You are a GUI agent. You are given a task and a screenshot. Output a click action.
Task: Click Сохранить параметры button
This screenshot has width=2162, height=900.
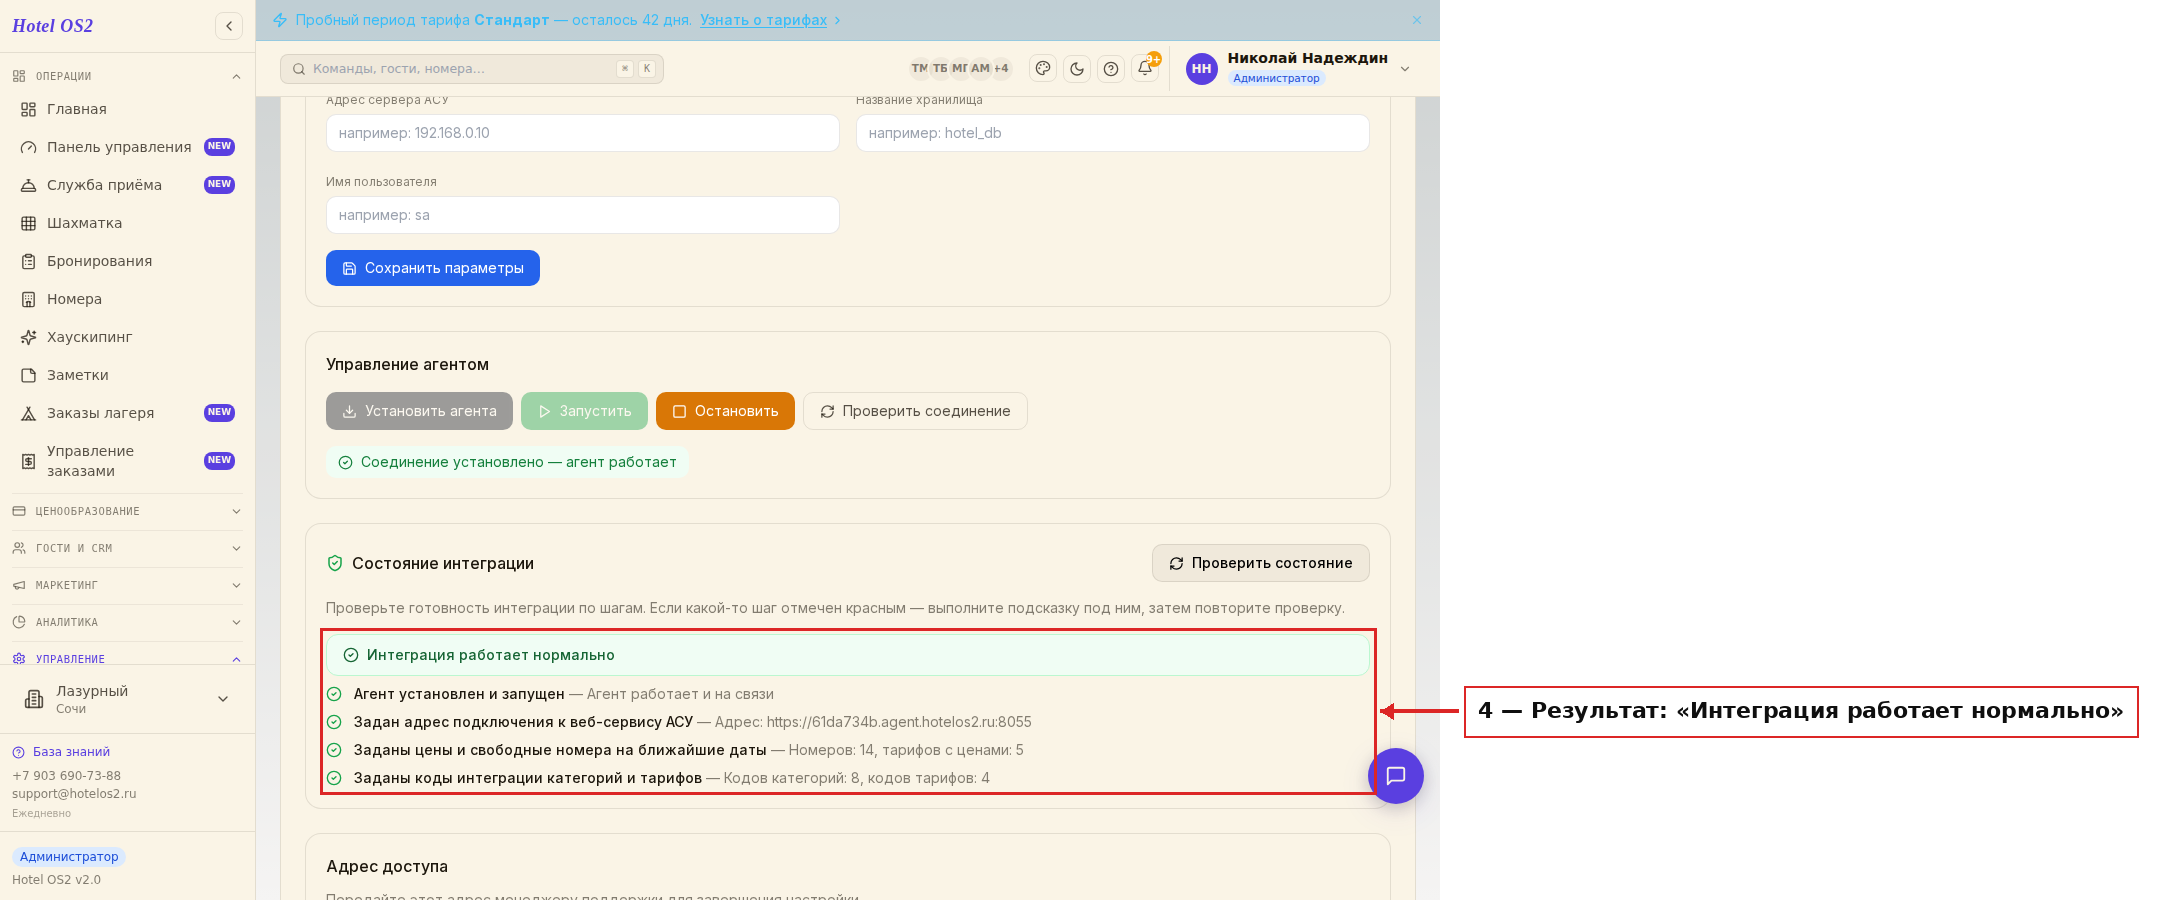[x=433, y=268]
